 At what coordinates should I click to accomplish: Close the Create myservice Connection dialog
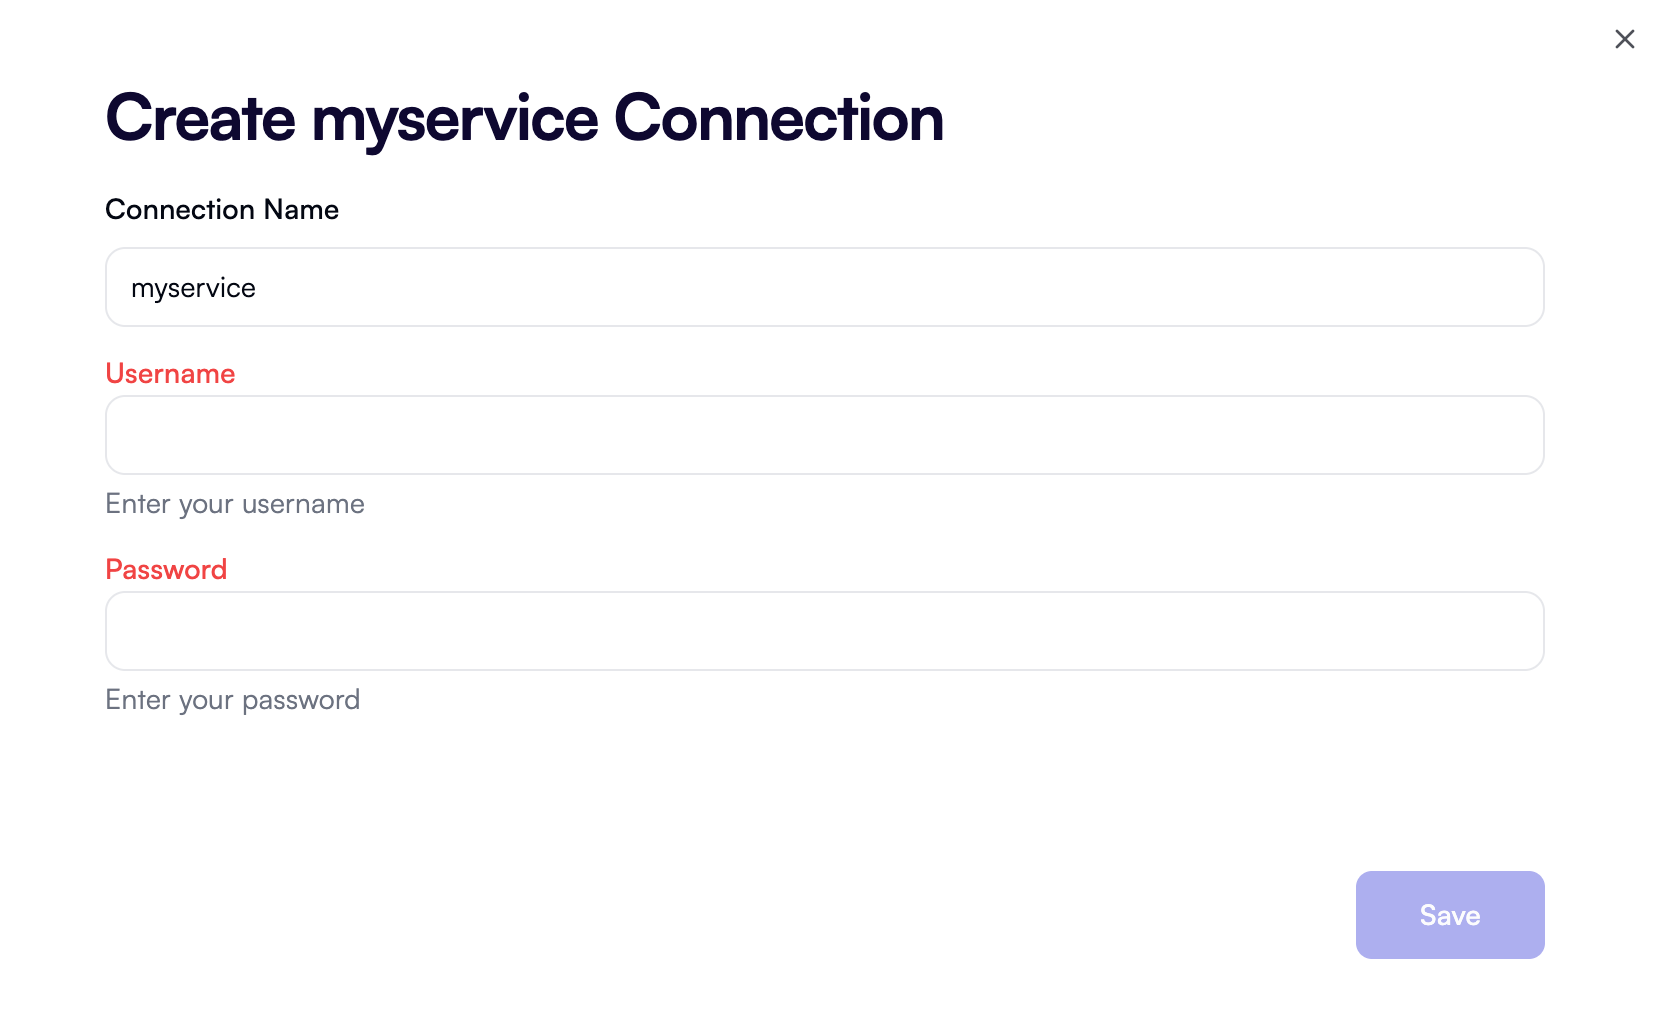coord(1624,39)
